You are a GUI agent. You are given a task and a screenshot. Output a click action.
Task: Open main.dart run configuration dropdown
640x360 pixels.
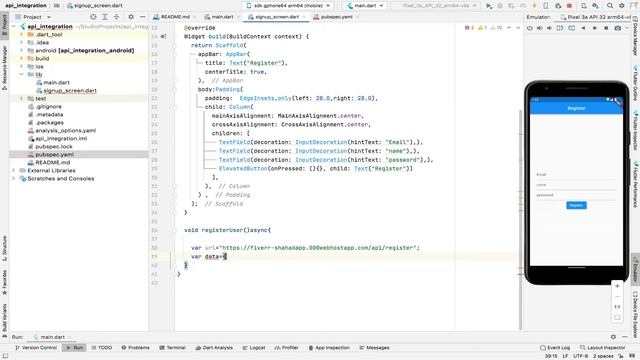pos(365,6)
